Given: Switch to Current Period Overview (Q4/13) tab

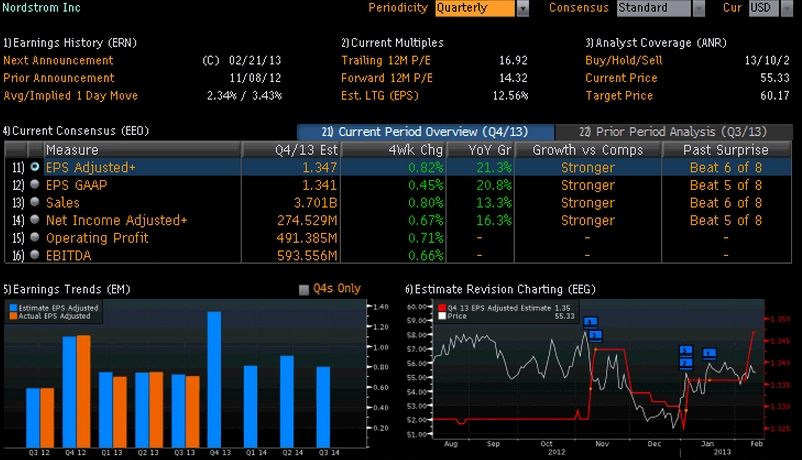Looking at the screenshot, I should (x=425, y=132).
